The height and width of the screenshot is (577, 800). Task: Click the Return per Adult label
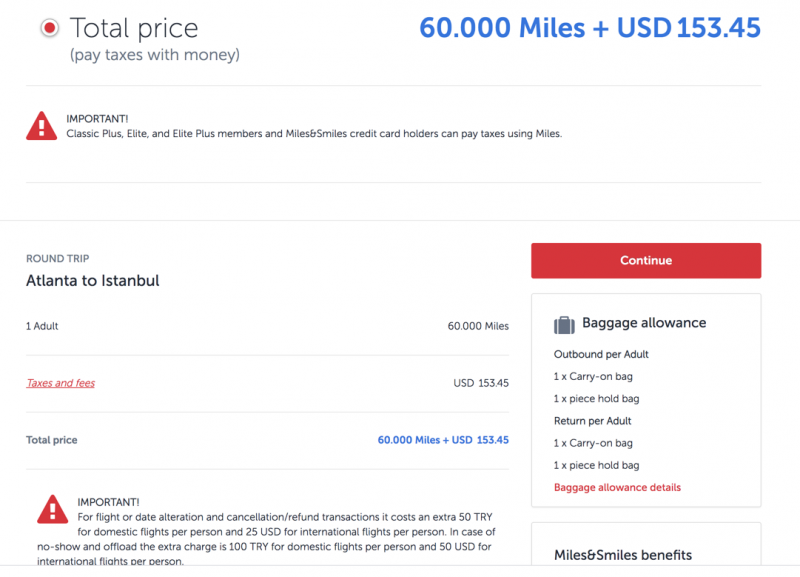pos(592,421)
